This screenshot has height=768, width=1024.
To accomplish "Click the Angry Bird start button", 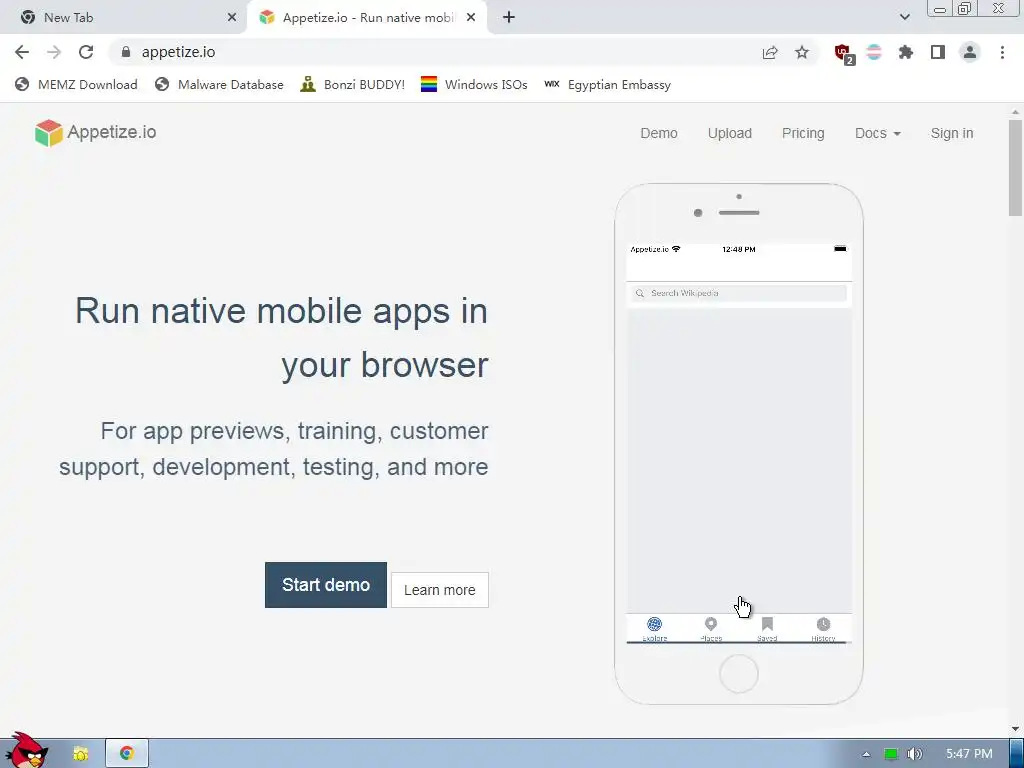I will click(x=26, y=750).
